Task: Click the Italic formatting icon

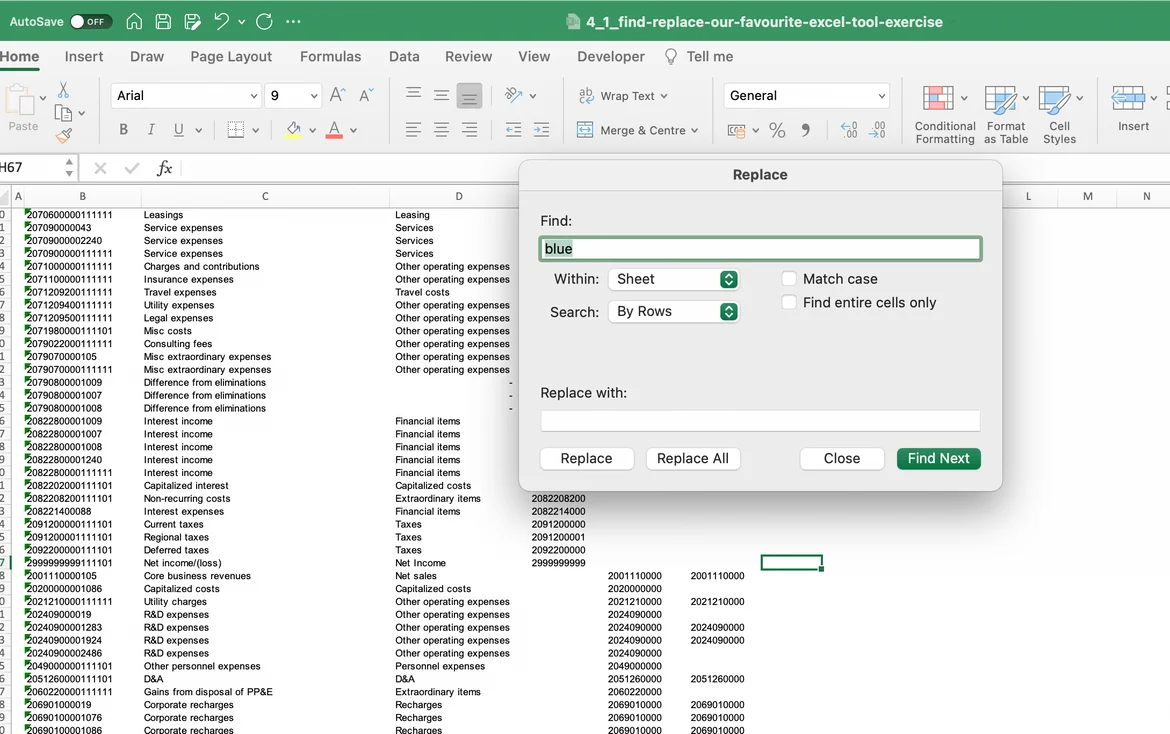Action: (151, 130)
